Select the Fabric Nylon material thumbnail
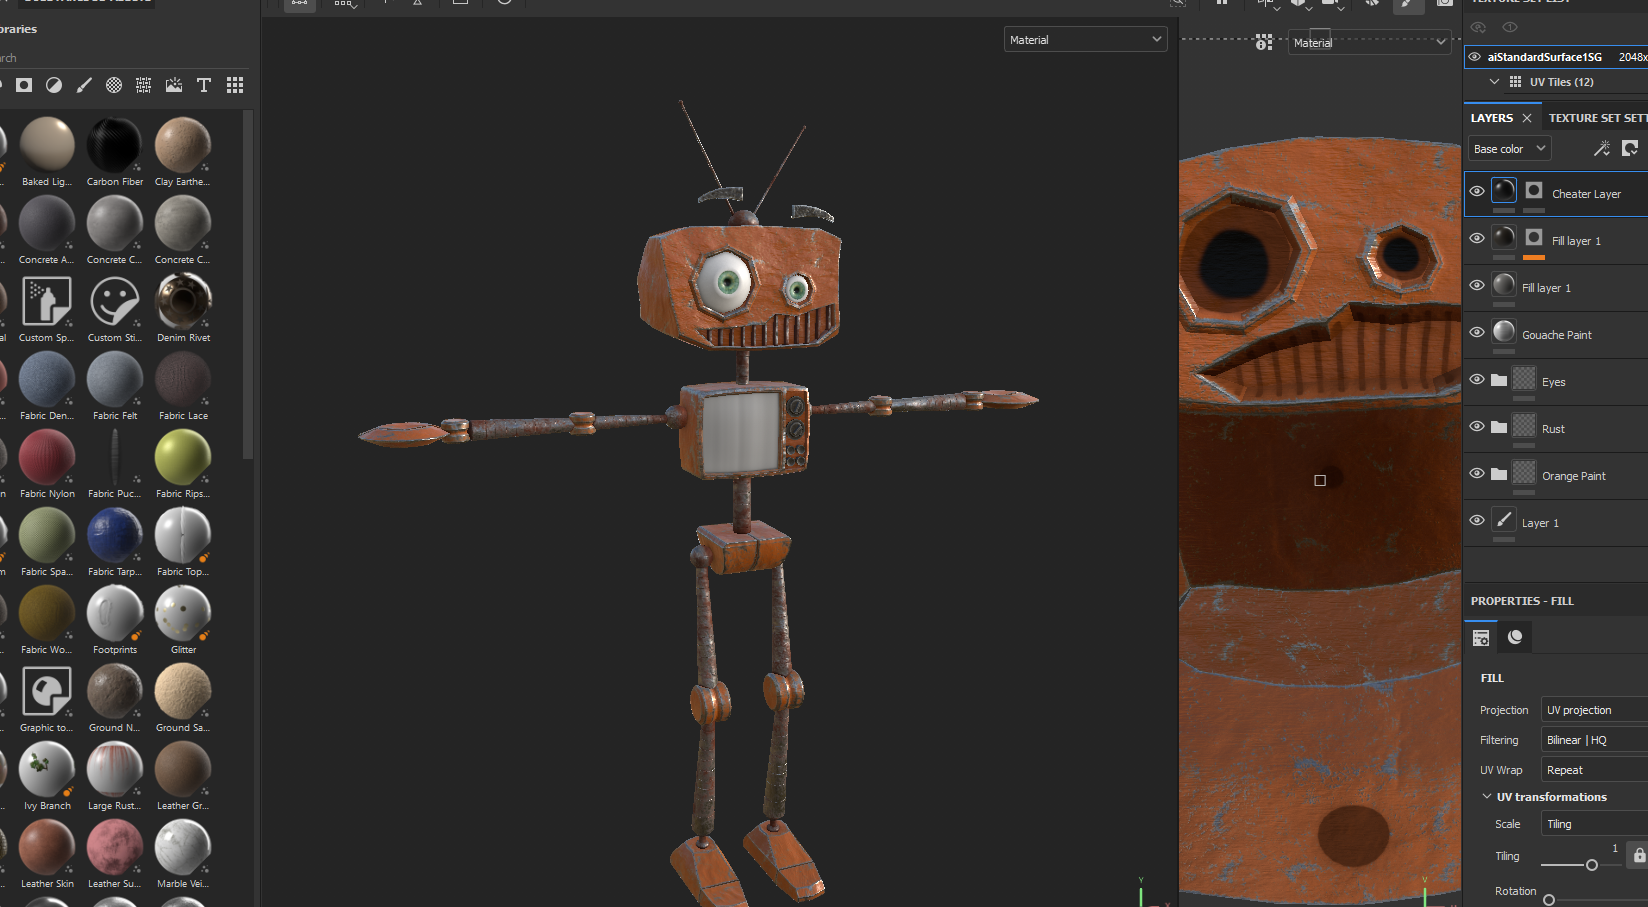Viewport: 1648px width, 907px height. coord(47,457)
